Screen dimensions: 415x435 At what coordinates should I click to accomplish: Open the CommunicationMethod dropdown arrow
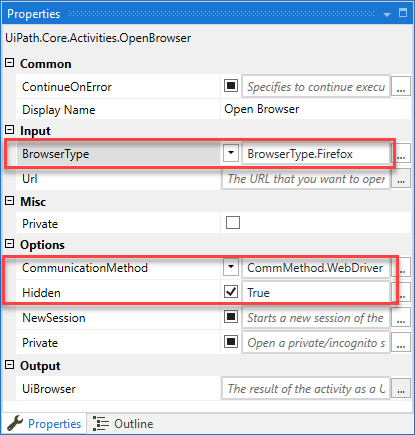click(231, 267)
